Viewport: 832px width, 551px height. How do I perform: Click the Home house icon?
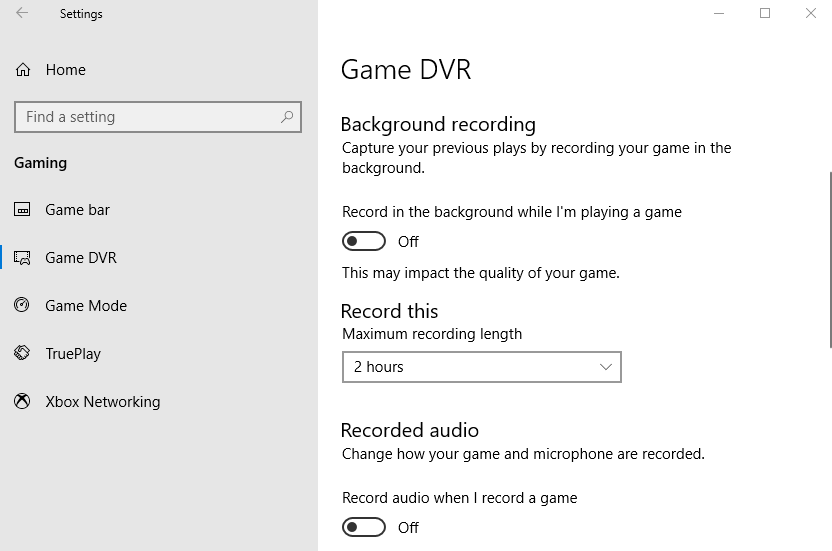pyautogui.click(x=23, y=70)
